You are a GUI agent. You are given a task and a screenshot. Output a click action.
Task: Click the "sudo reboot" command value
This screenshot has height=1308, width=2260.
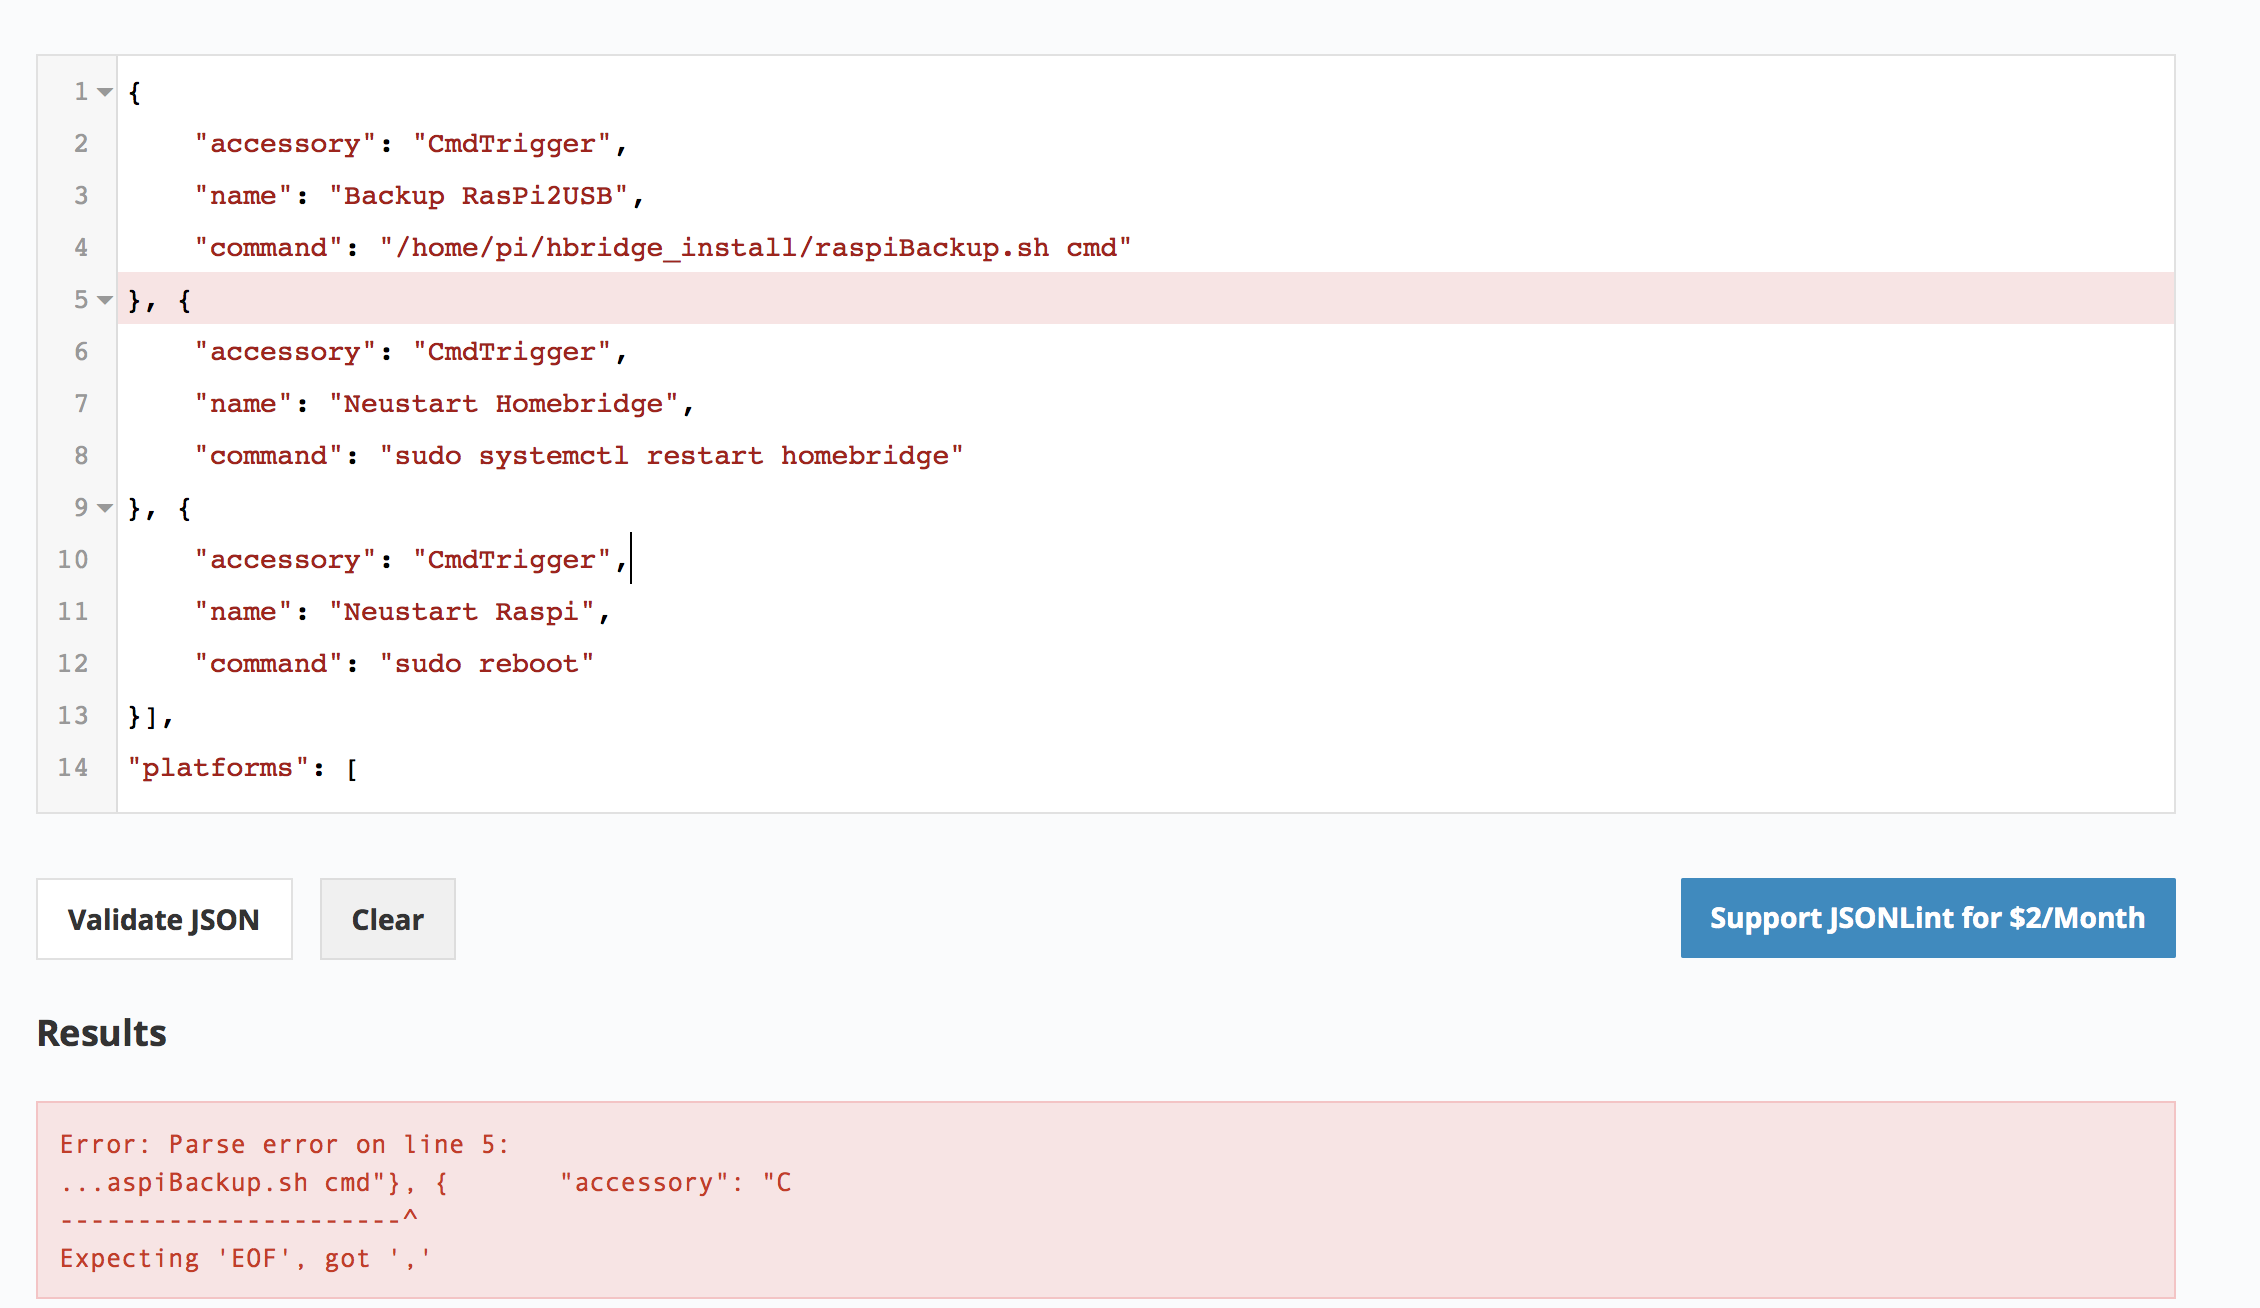(x=486, y=664)
